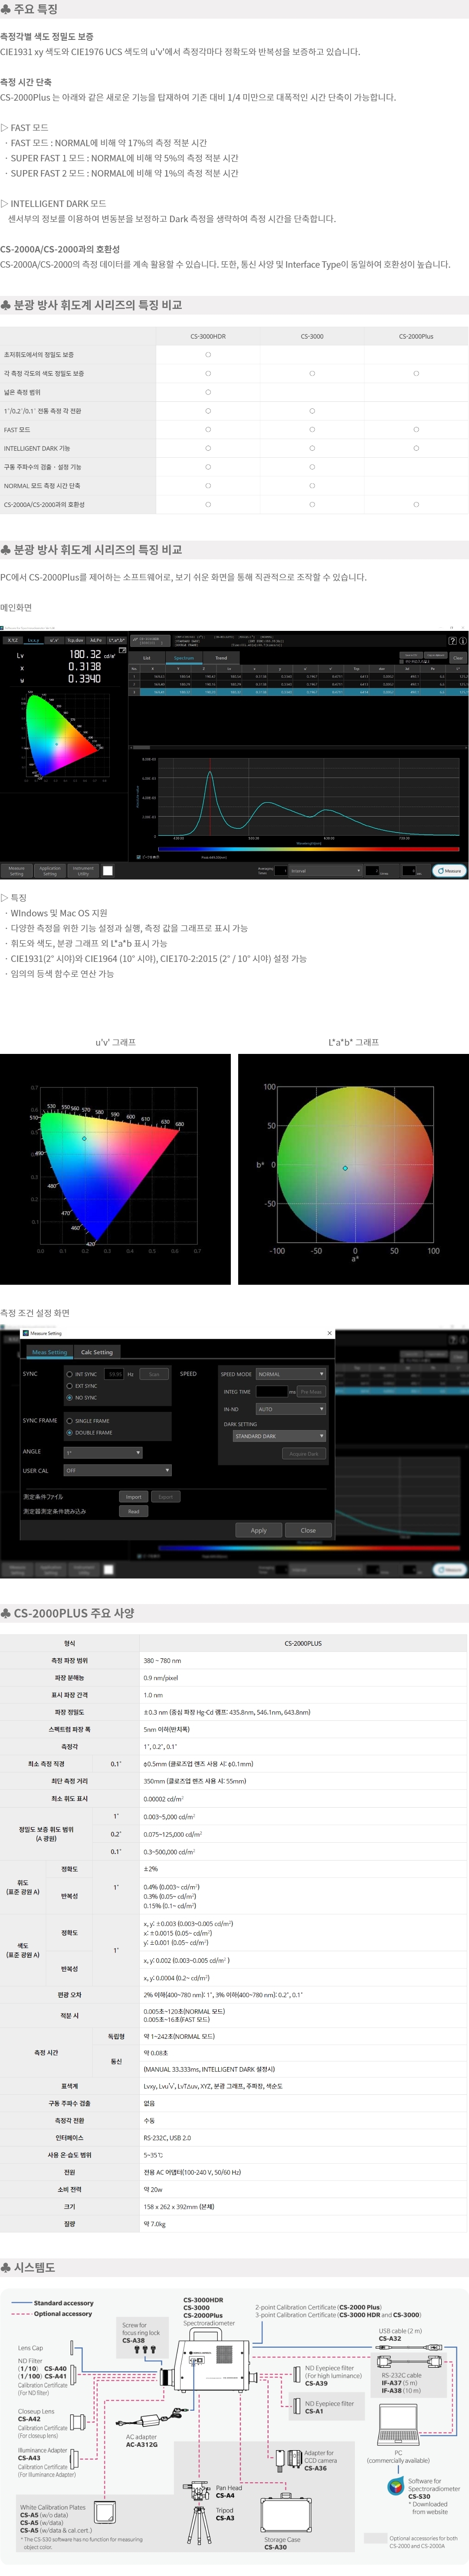The width and height of the screenshot is (469, 2576).
Task: Click the FAST 모드 row in comparison table
Action: tap(234, 430)
